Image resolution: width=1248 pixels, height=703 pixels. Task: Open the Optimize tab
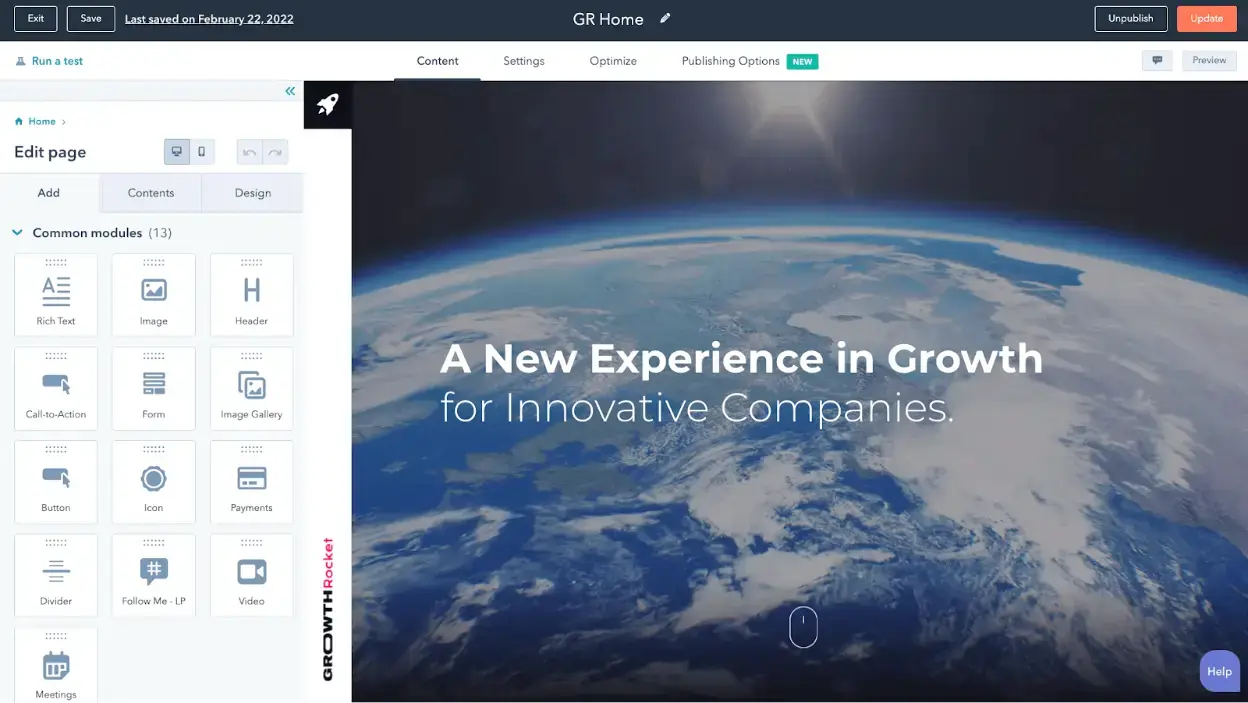613,61
